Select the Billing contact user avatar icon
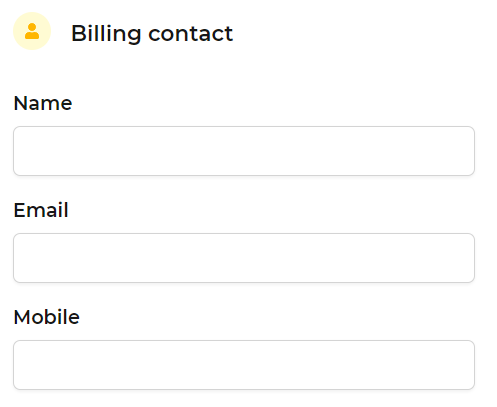 pyautogui.click(x=32, y=31)
